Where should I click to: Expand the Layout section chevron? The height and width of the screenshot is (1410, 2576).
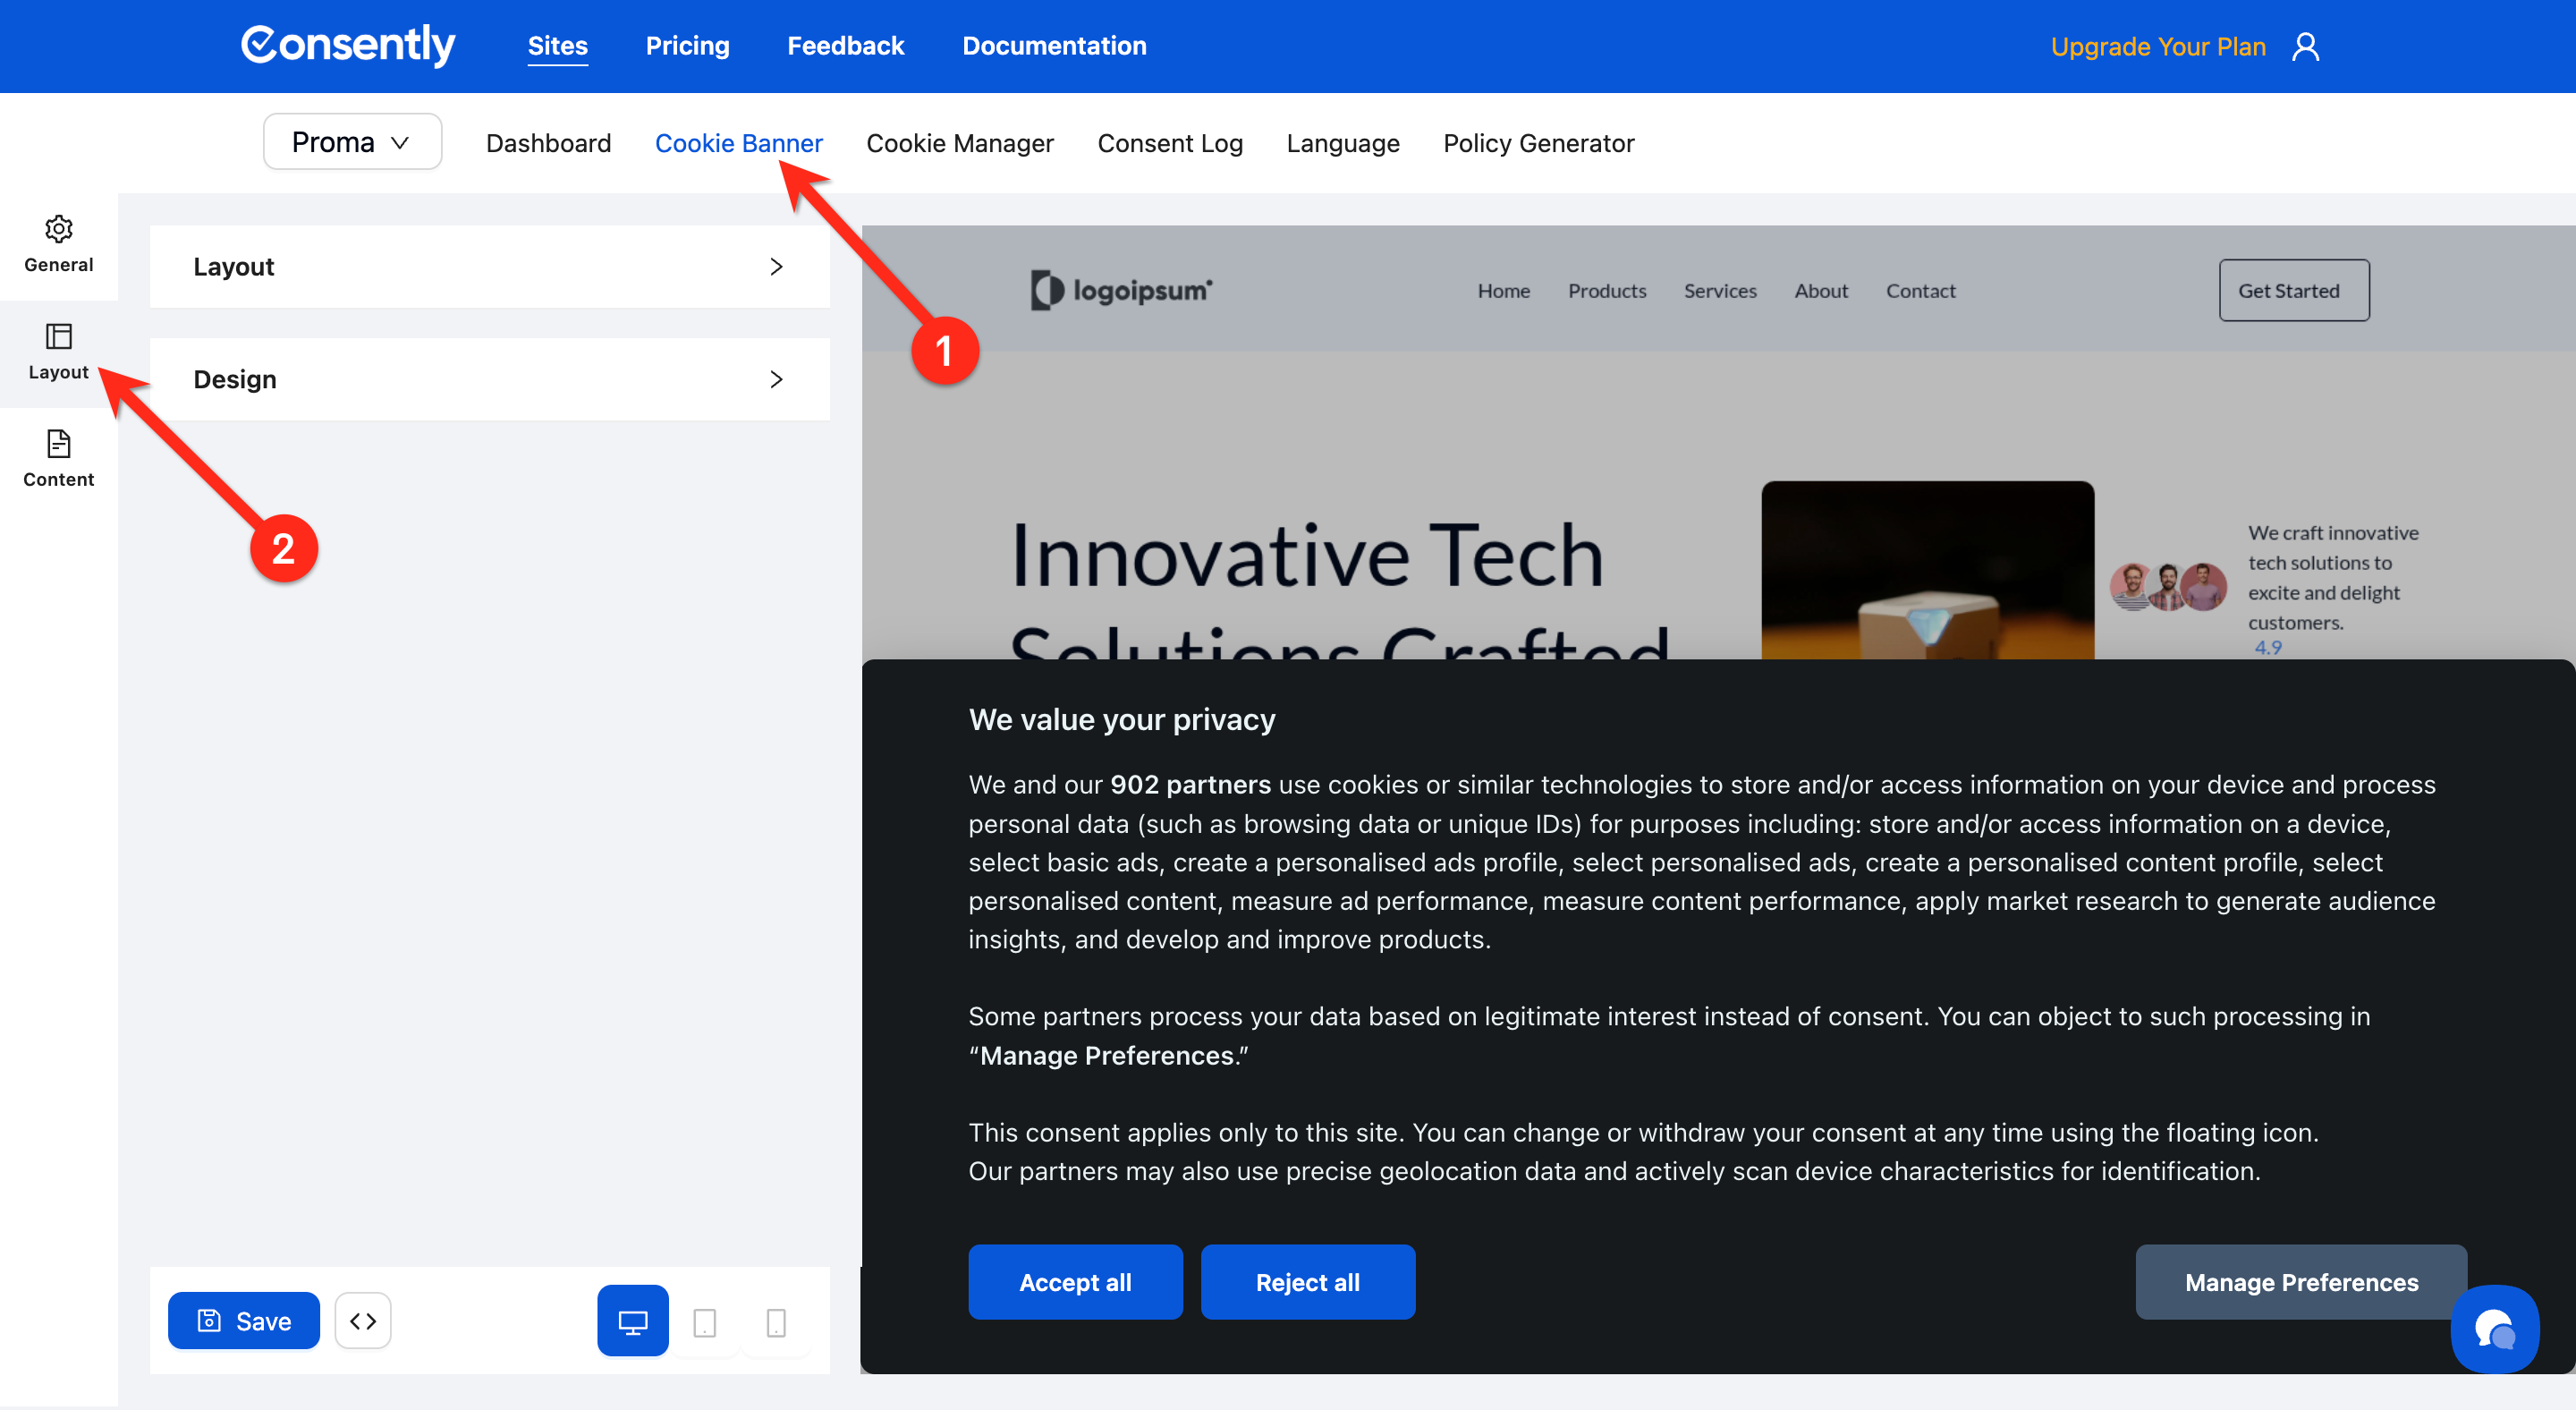[x=776, y=266]
